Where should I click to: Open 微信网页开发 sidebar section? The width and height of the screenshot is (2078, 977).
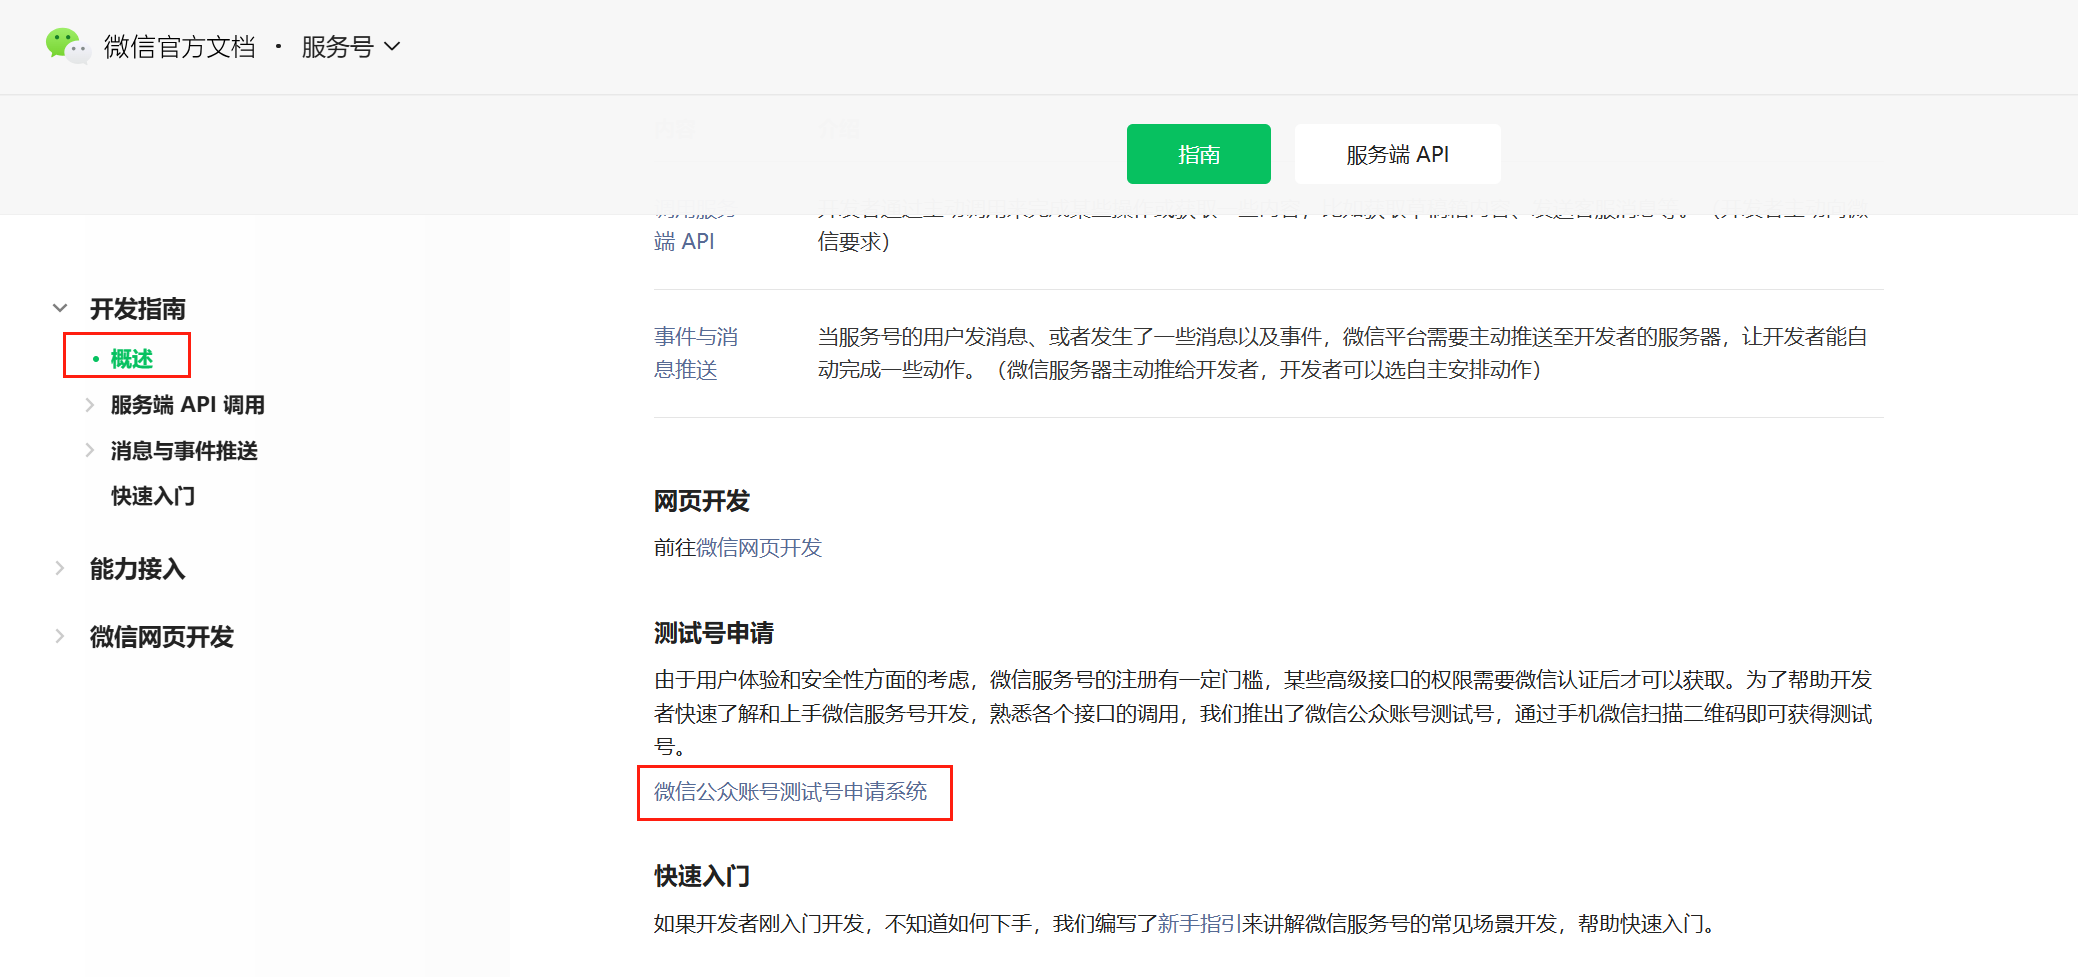(x=162, y=637)
